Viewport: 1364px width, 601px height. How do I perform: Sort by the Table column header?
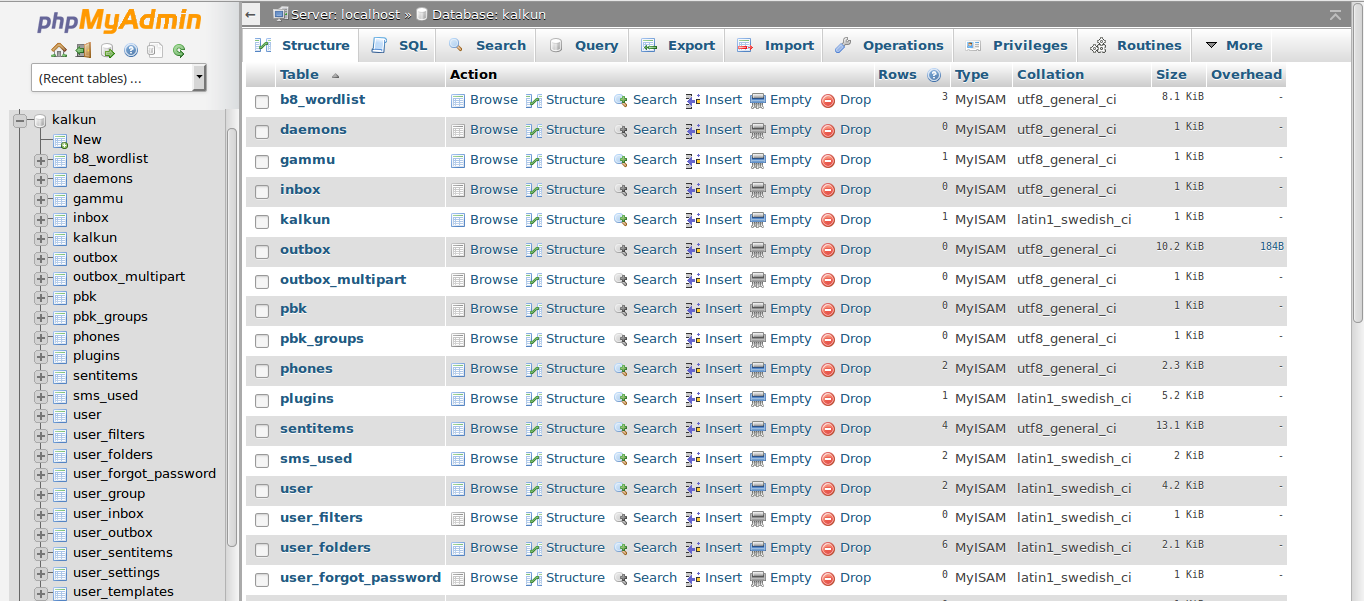pos(299,74)
